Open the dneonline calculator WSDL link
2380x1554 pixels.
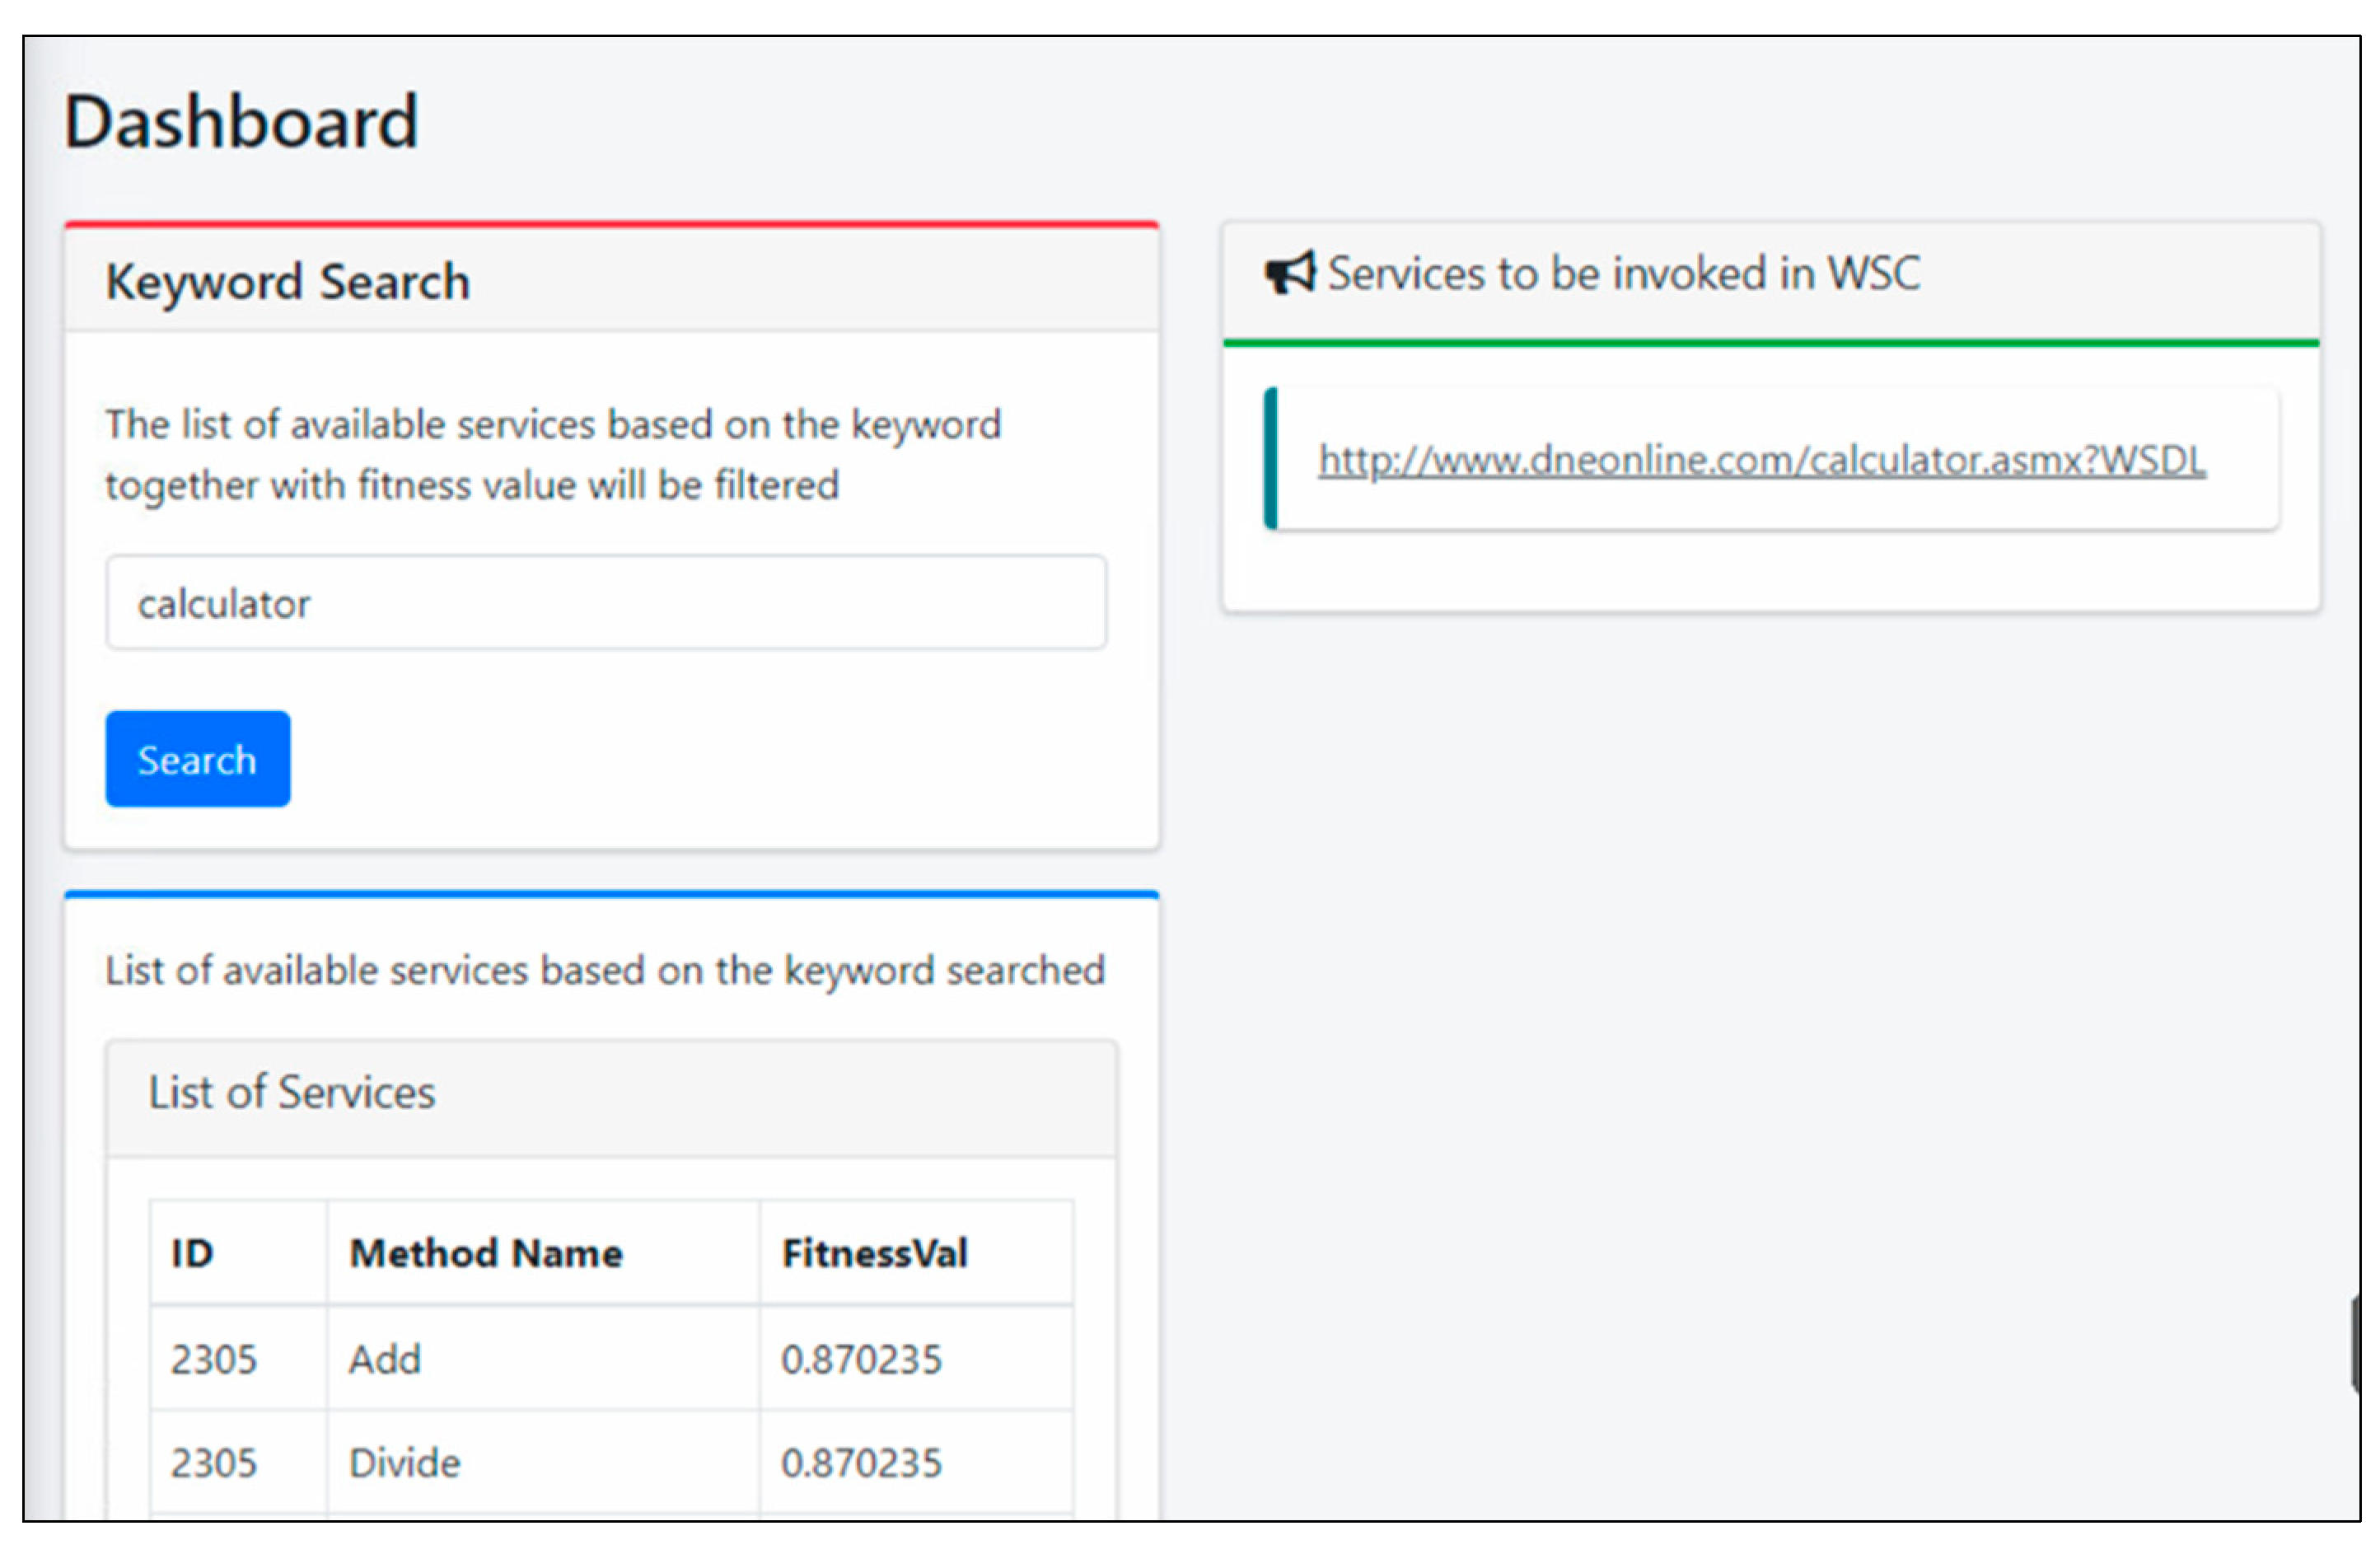[x=1761, y=460]
